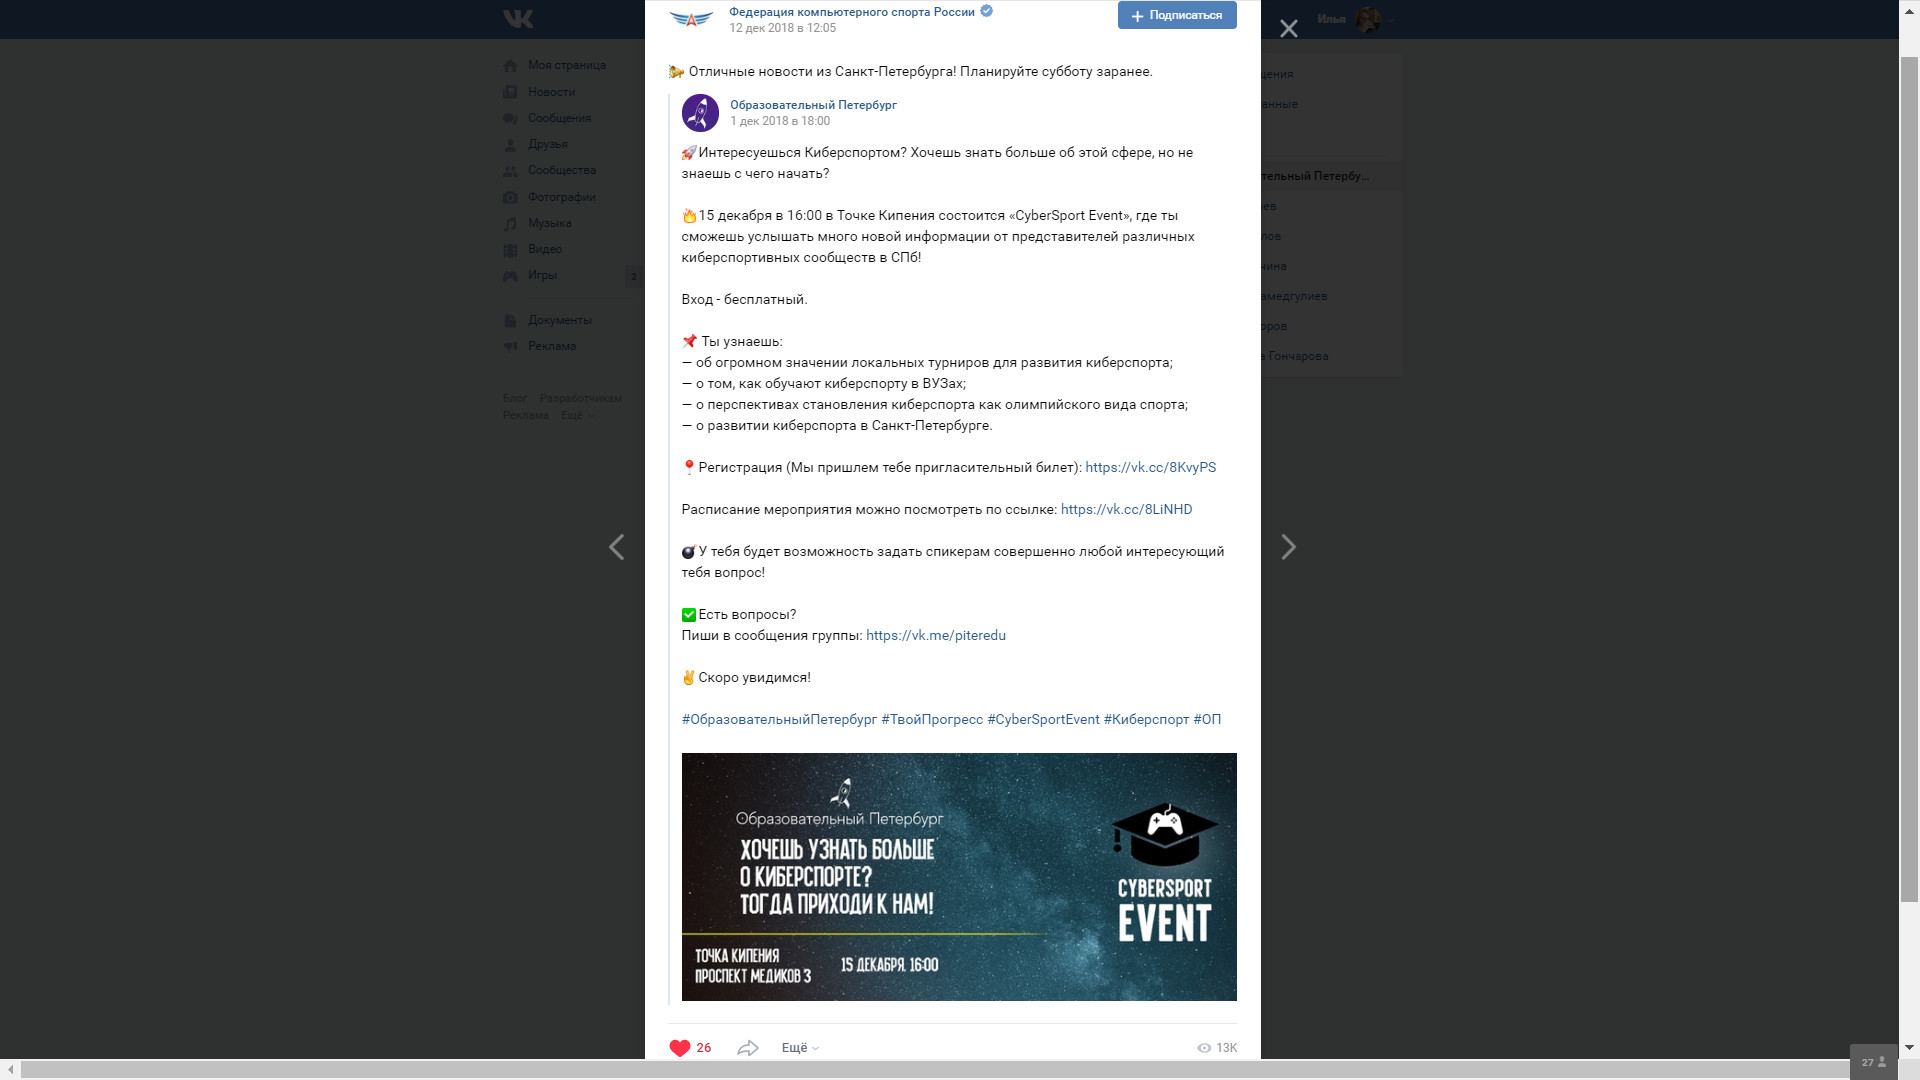The image size is (1920, 1080).
Task: Click the VK logo in the header
Action: pos(518,19)
